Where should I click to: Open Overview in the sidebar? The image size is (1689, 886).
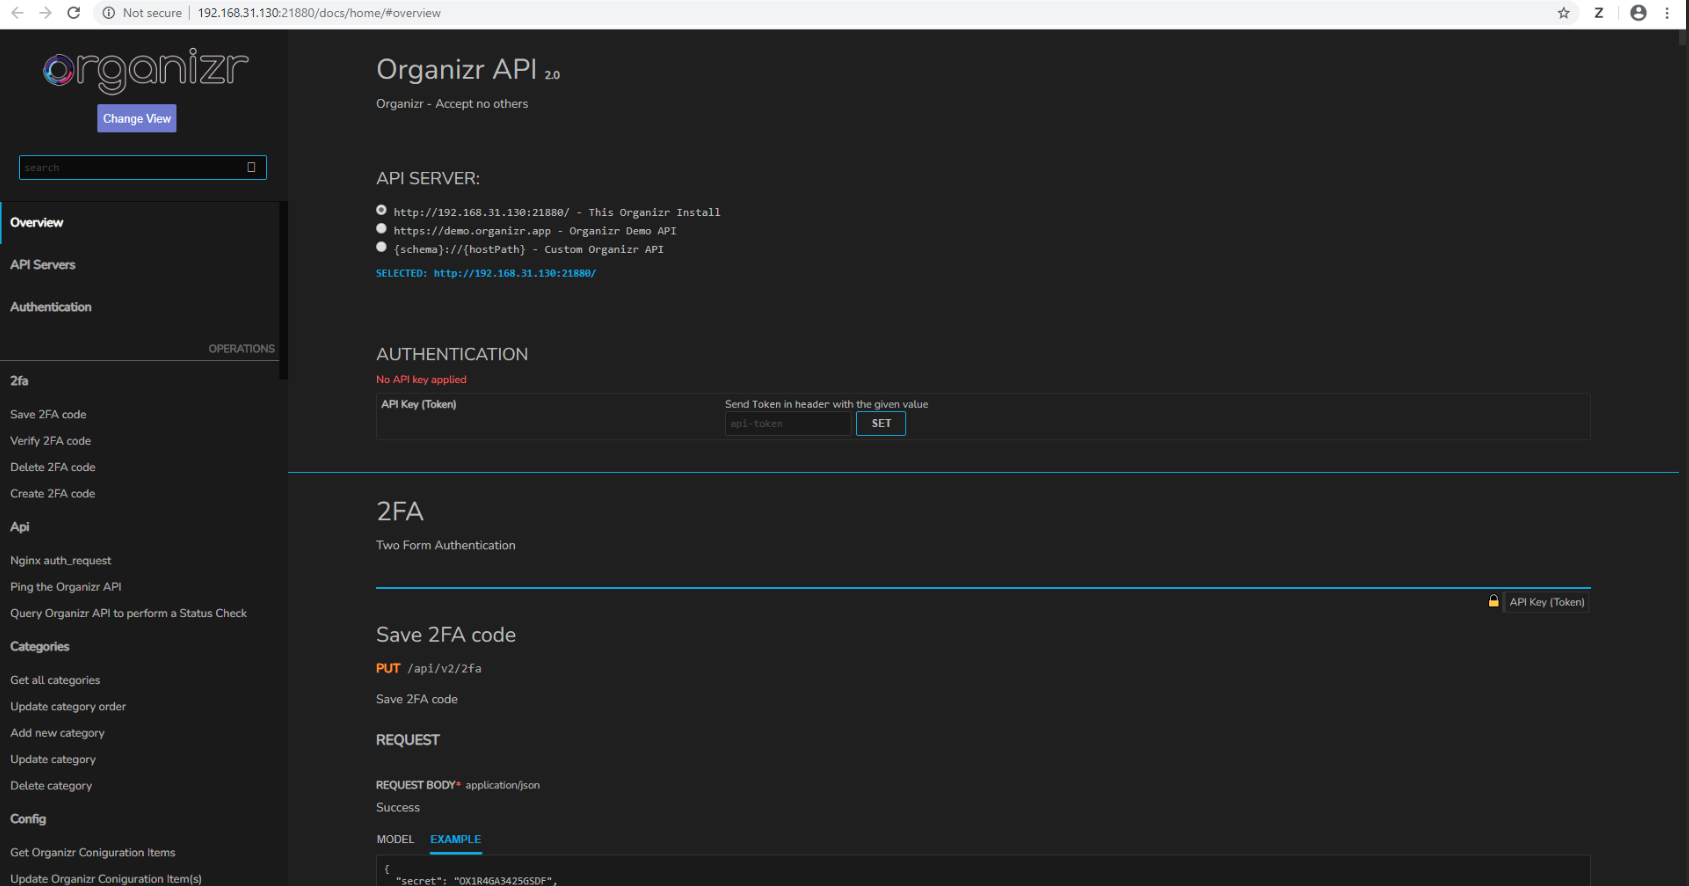tap(37, 222)
